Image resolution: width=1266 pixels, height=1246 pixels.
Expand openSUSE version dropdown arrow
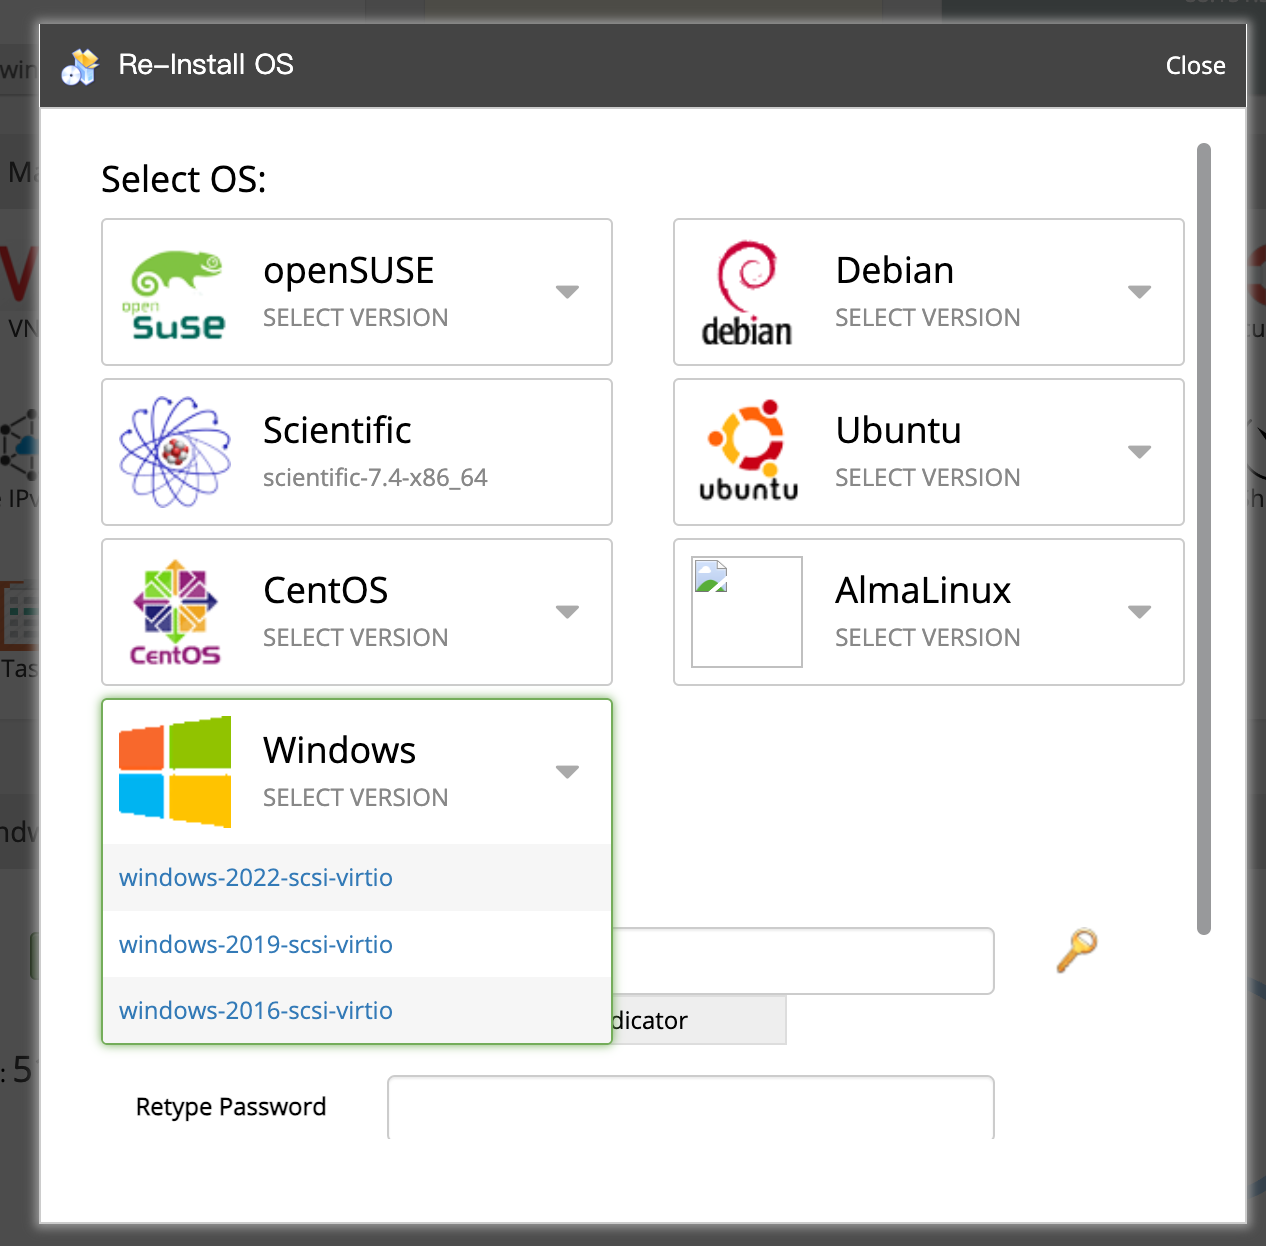pos(567,292)
